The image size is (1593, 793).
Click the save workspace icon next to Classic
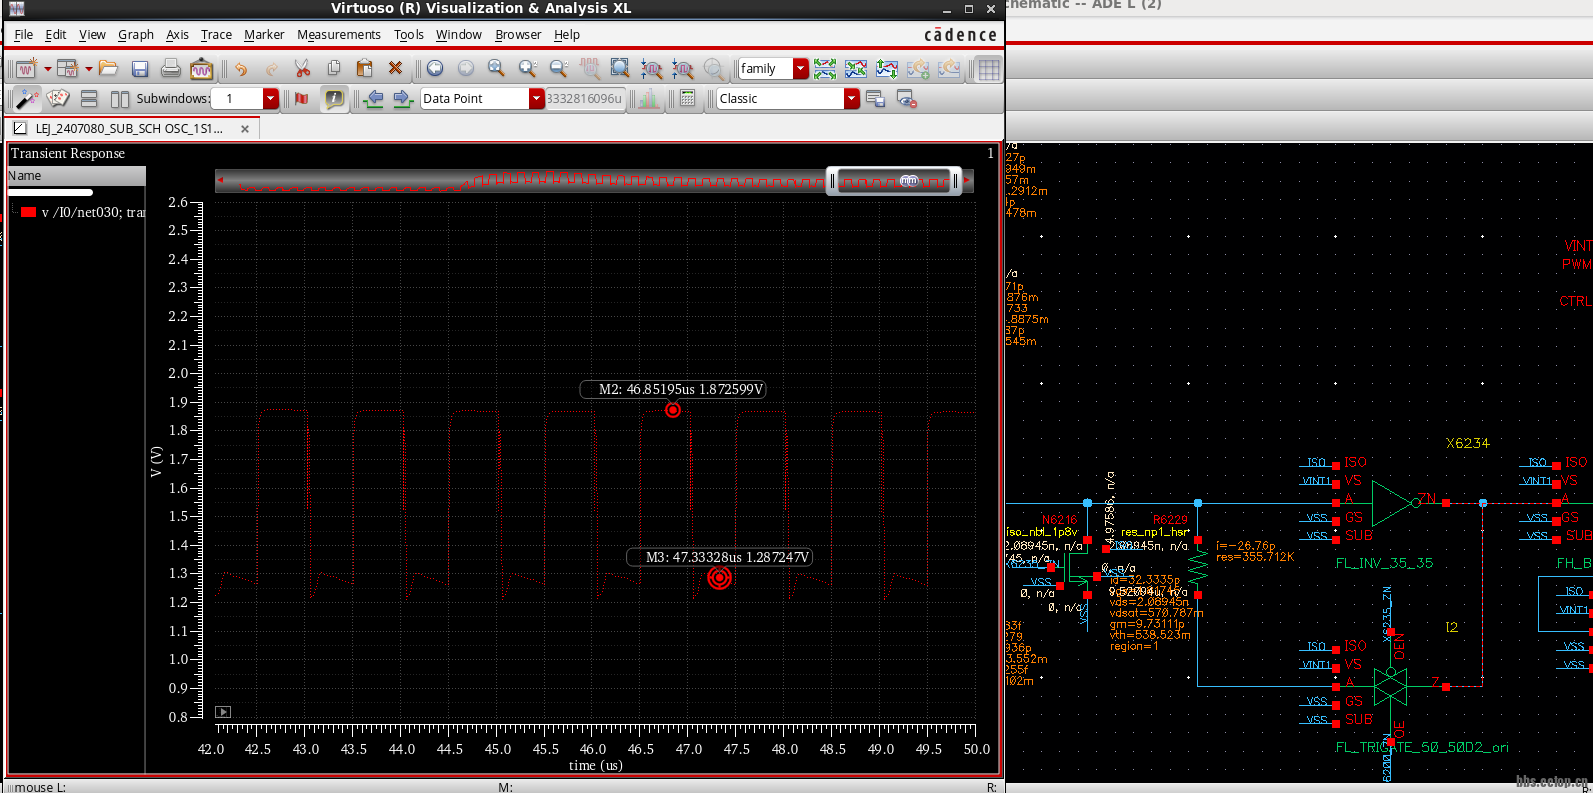[x=875, y=99]
